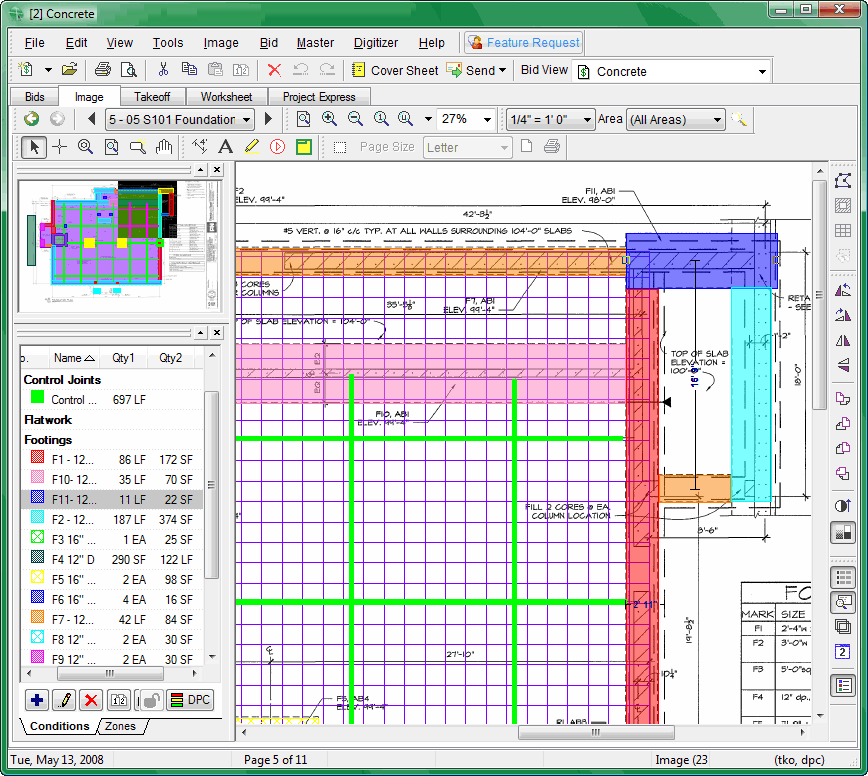Select the yellow Highlighter tool

251,147
